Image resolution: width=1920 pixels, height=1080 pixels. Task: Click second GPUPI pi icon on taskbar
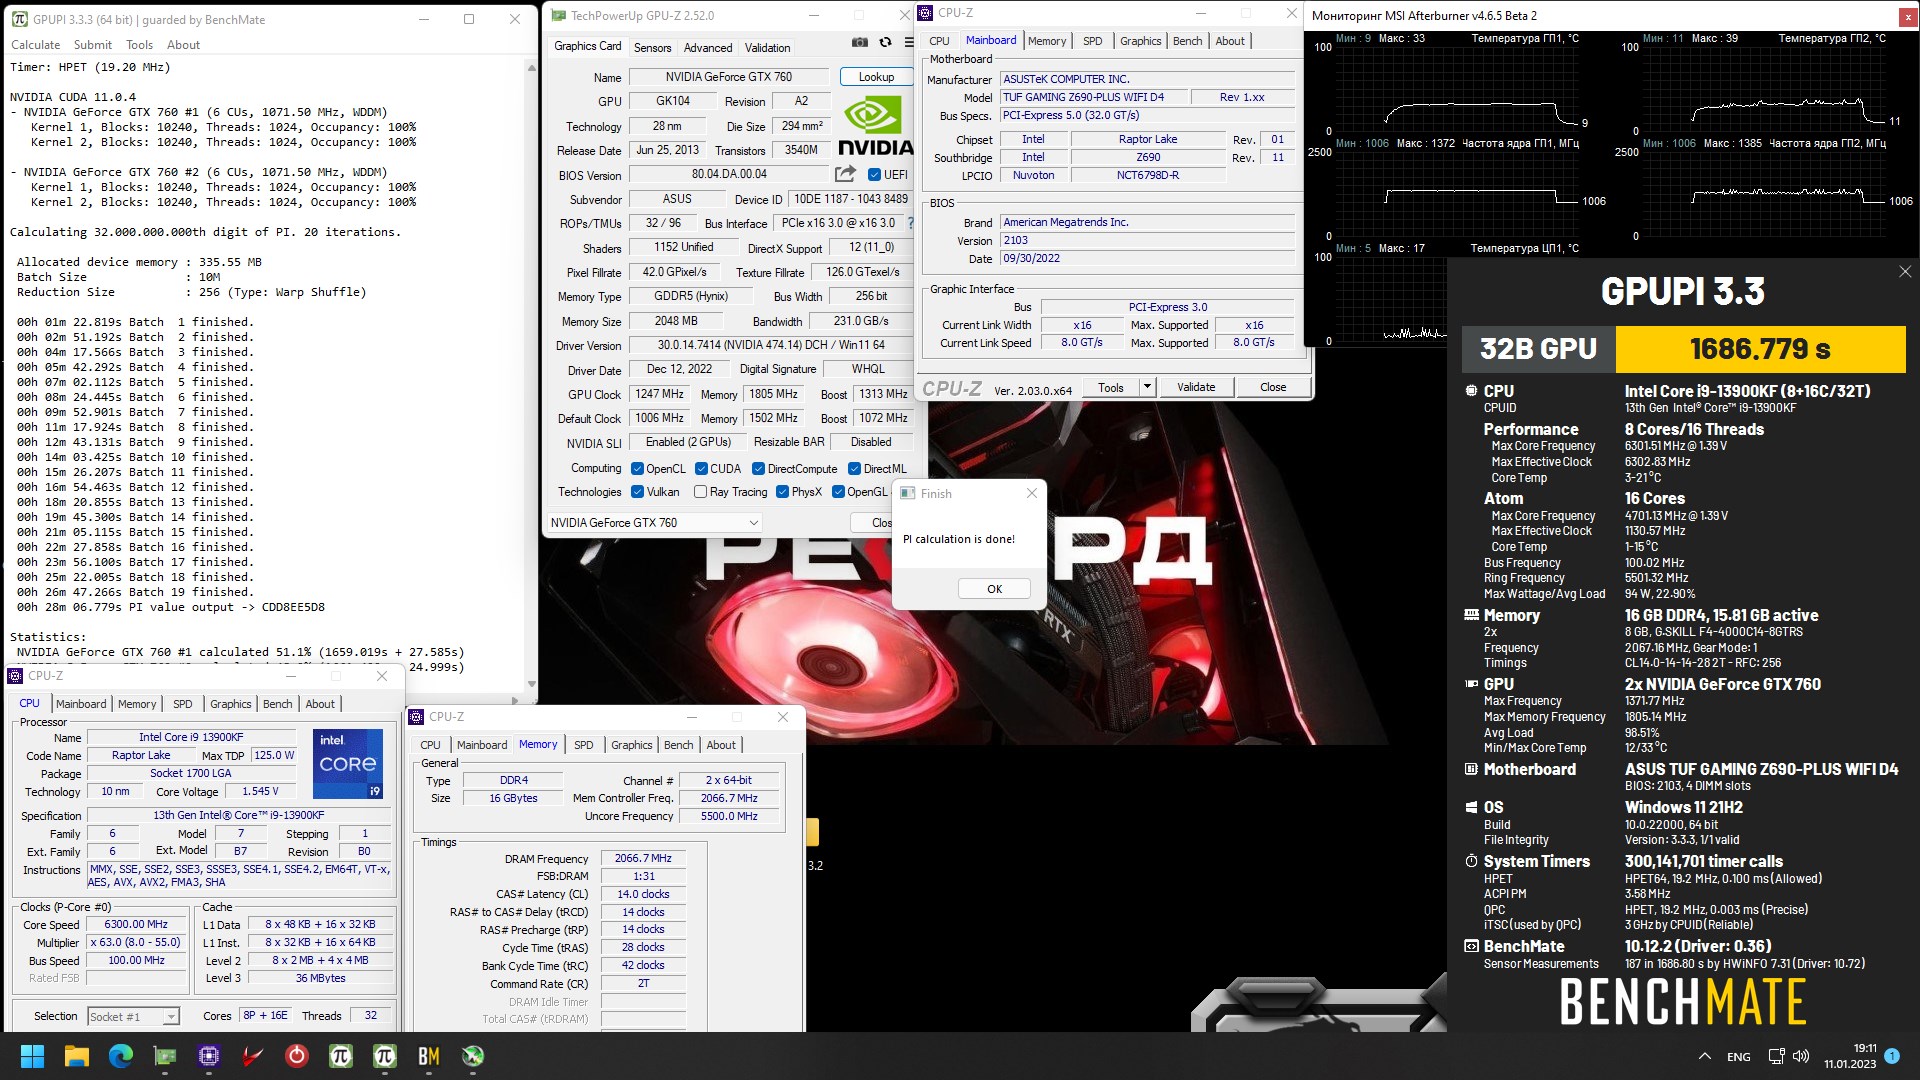[x=385, y=1056]
